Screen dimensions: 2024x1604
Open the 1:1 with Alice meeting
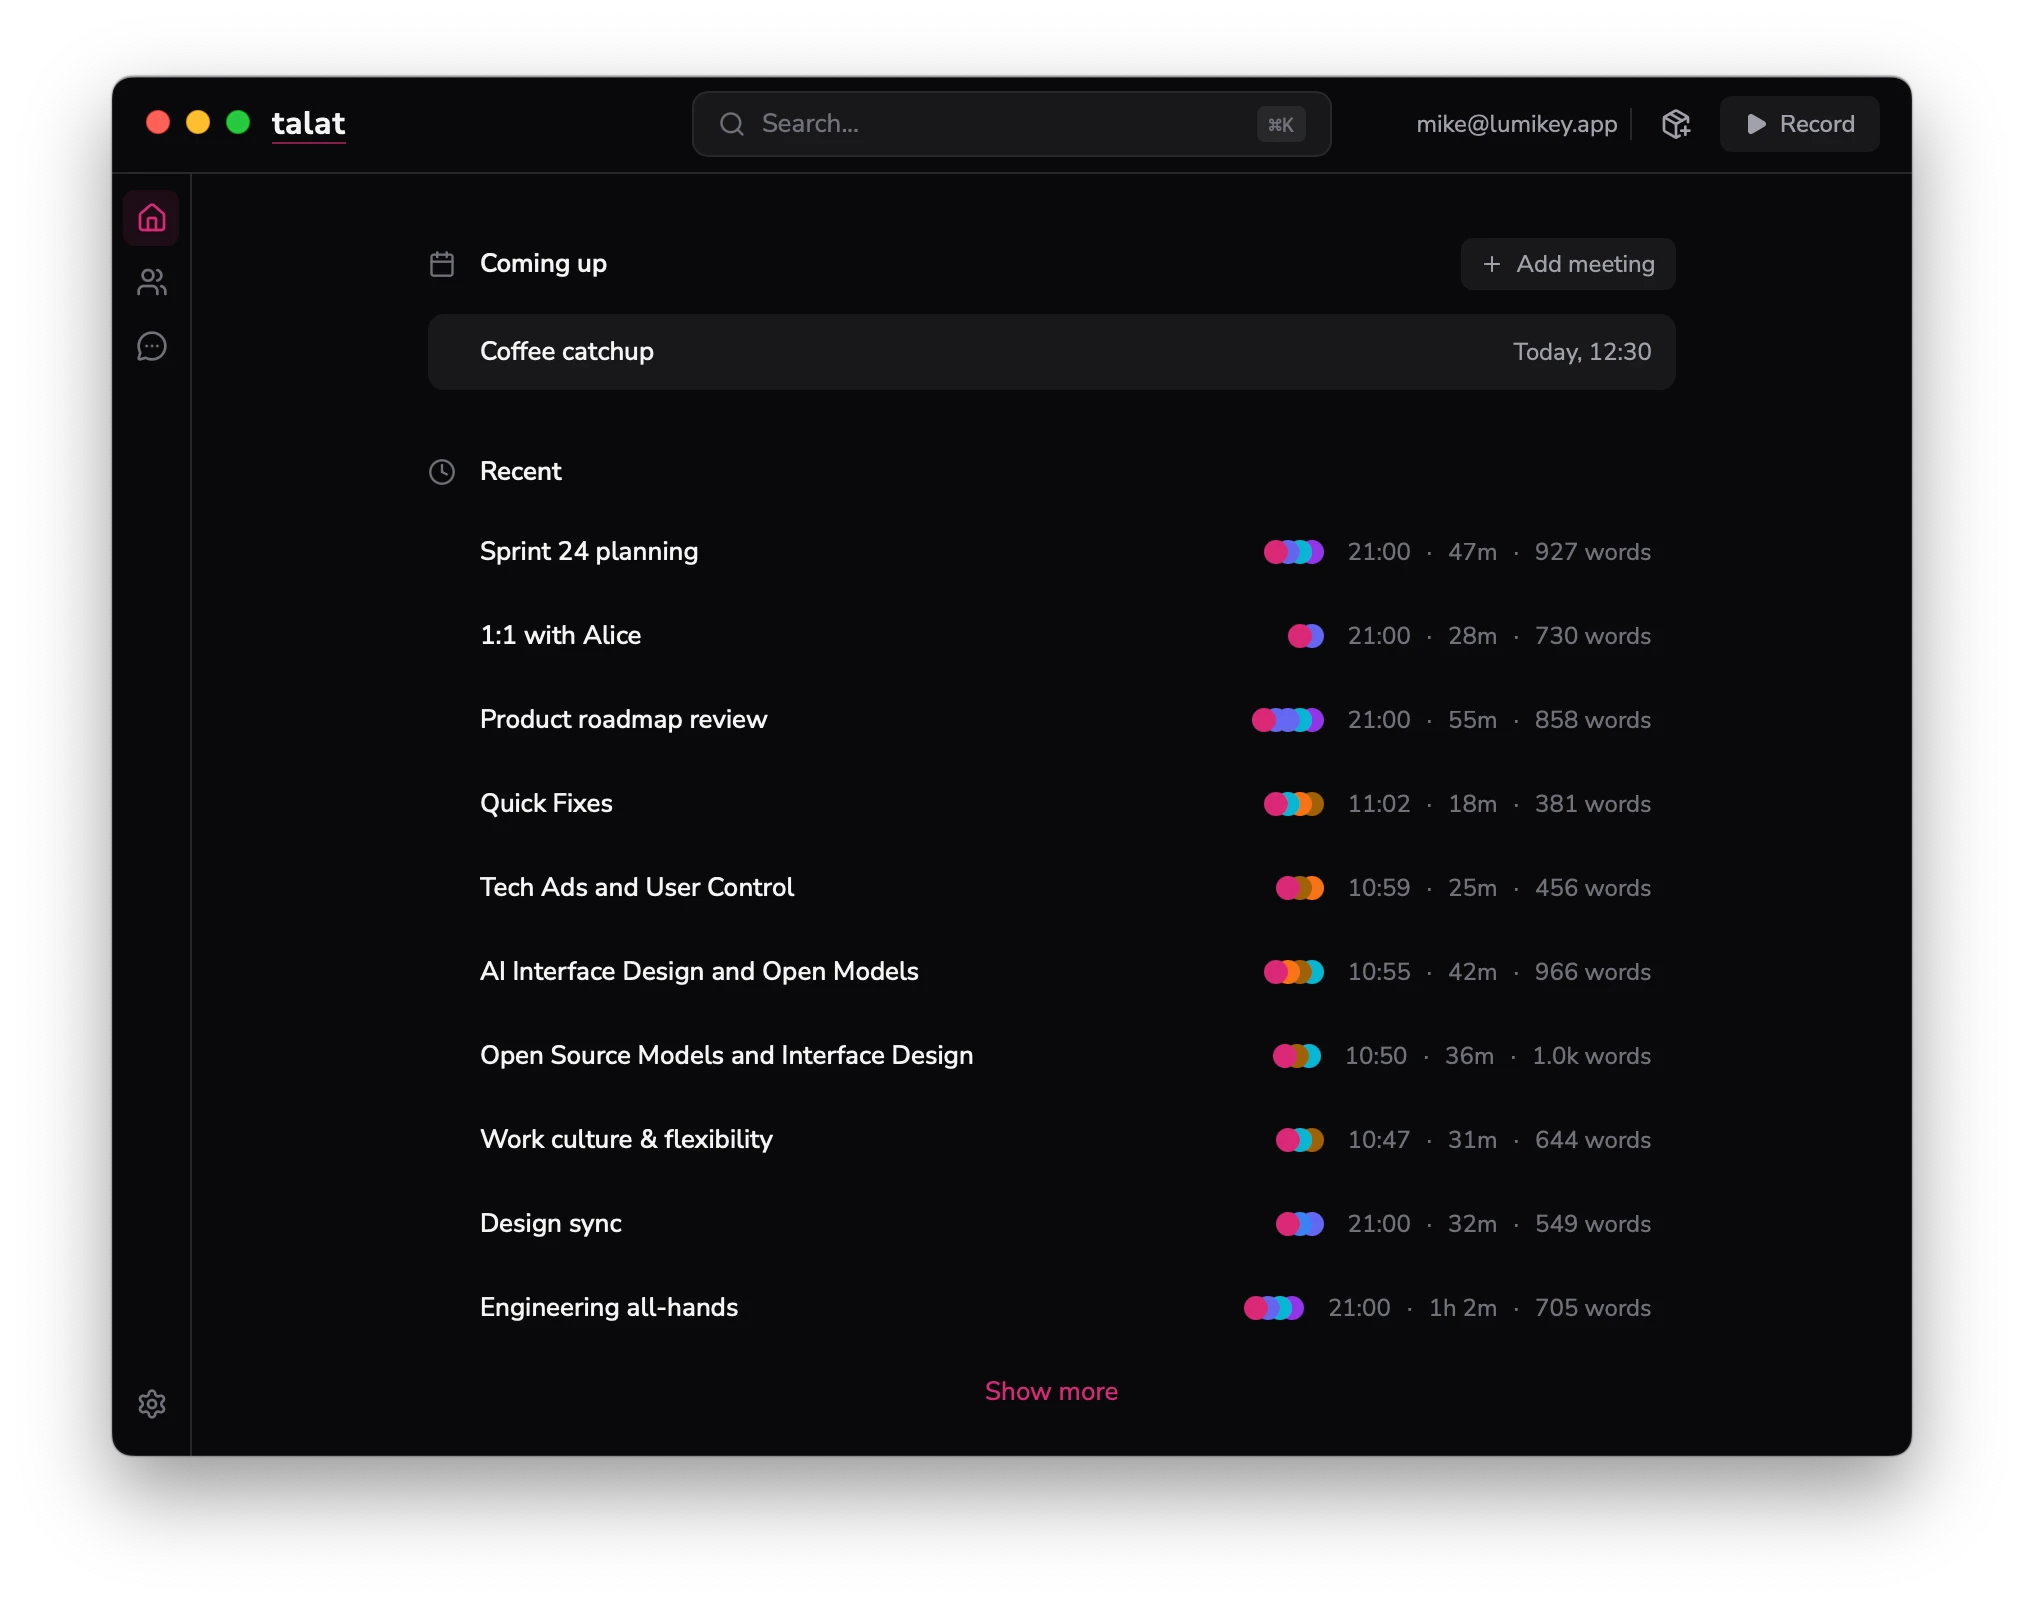click(560, 636)
